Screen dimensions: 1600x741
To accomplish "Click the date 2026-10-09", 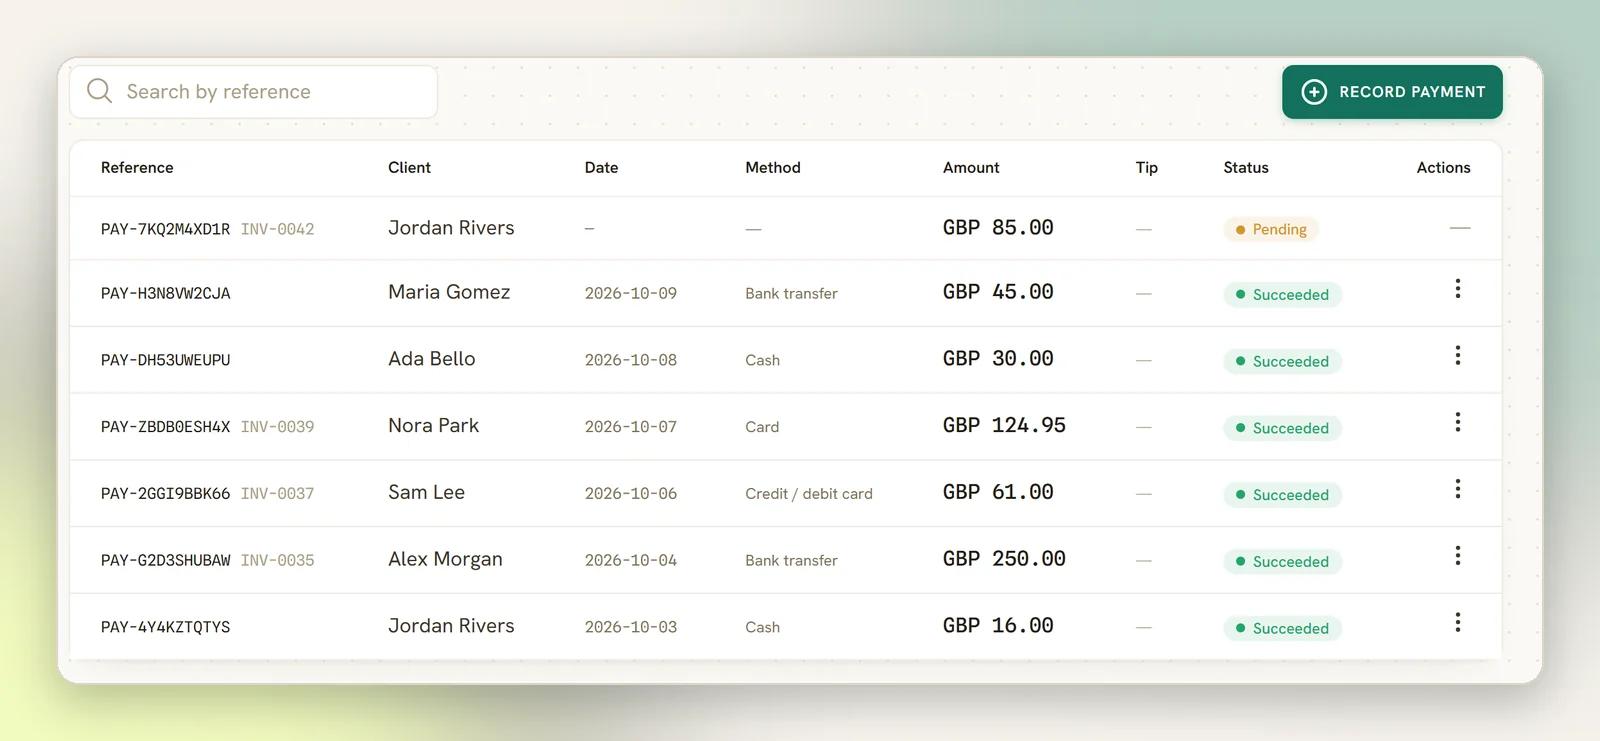I will (631, 294).
